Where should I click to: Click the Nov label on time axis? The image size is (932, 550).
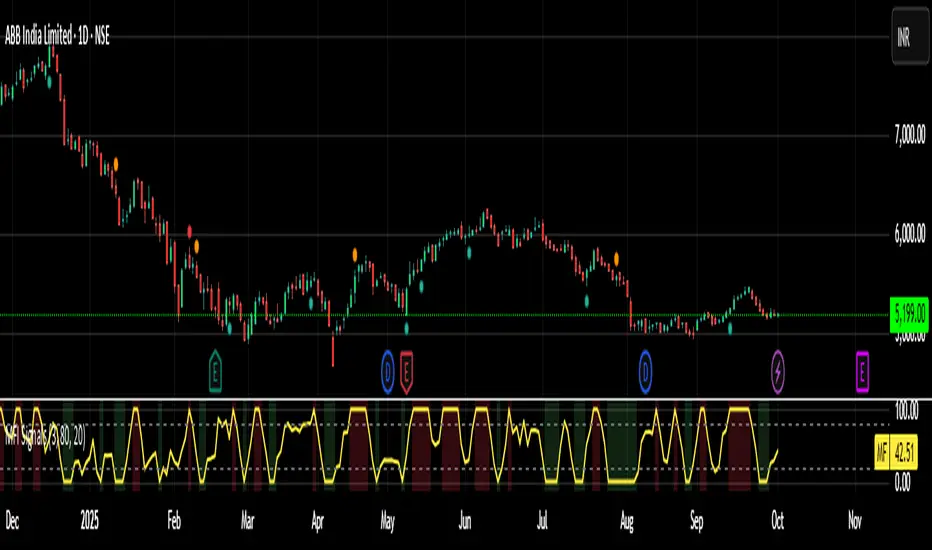855,521
